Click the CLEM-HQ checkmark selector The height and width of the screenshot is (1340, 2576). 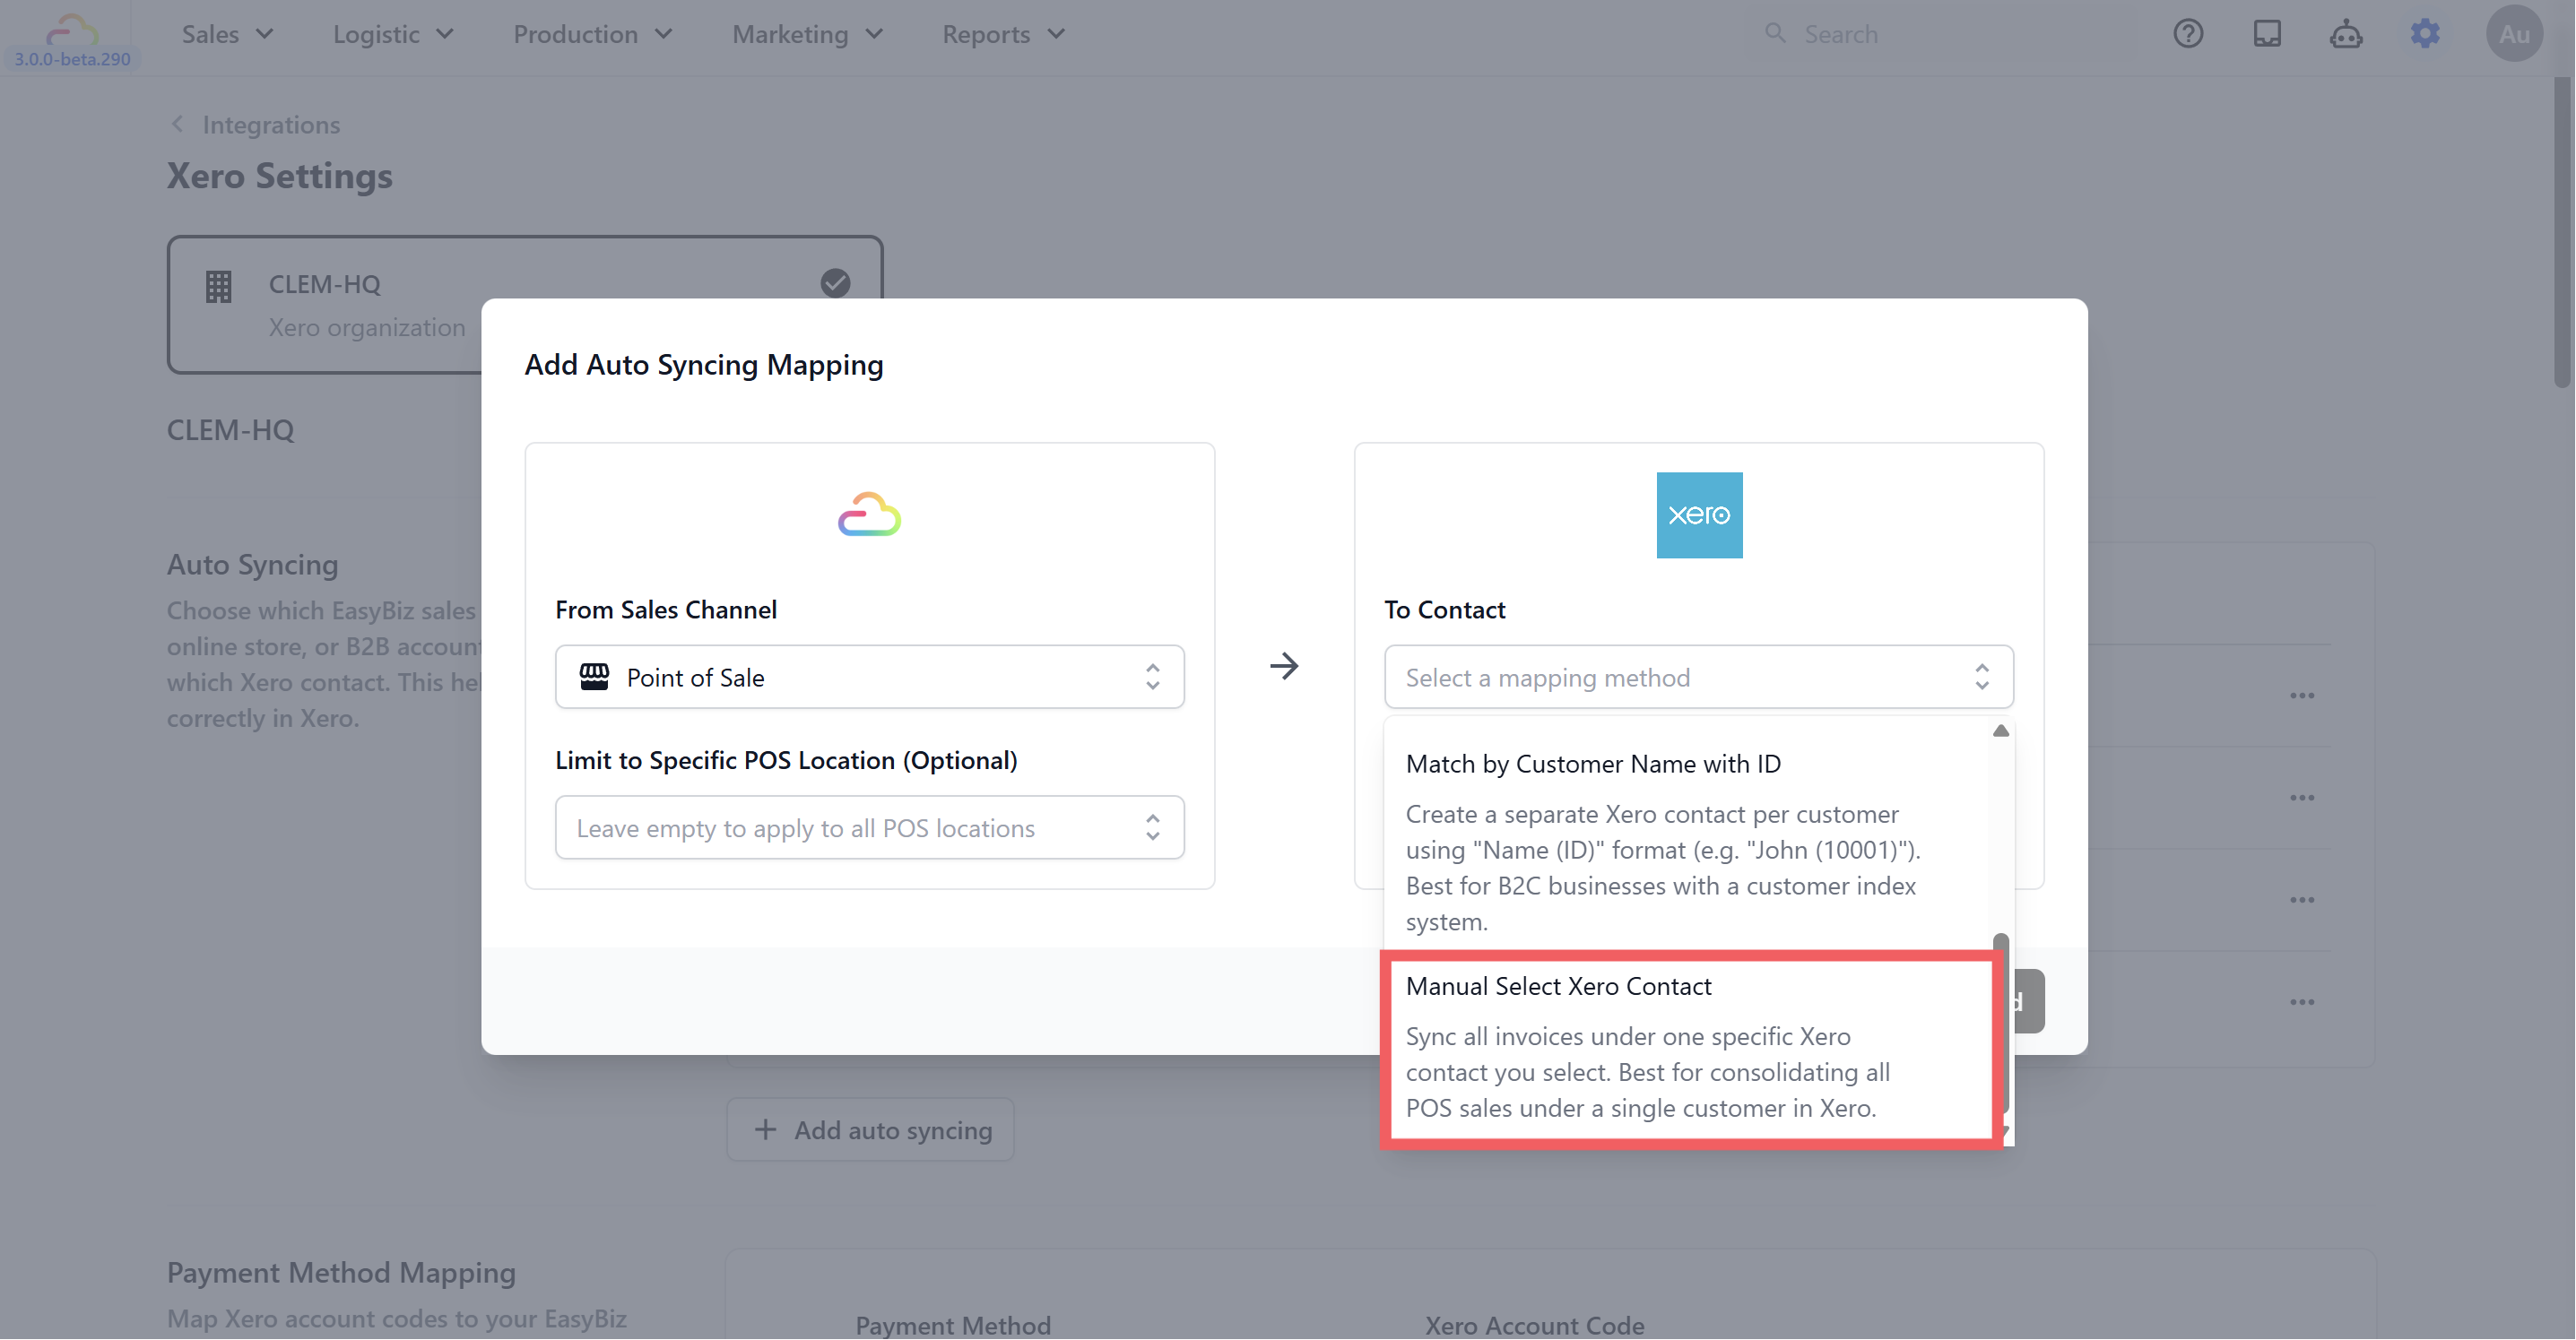click(835, 283)
